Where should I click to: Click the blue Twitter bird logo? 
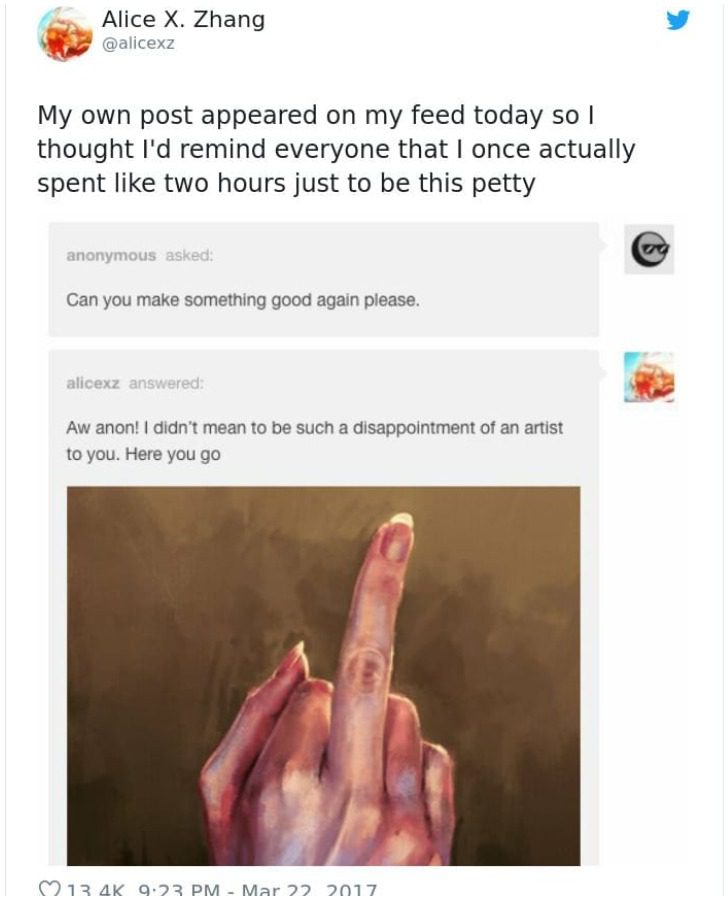pos(678,20)
